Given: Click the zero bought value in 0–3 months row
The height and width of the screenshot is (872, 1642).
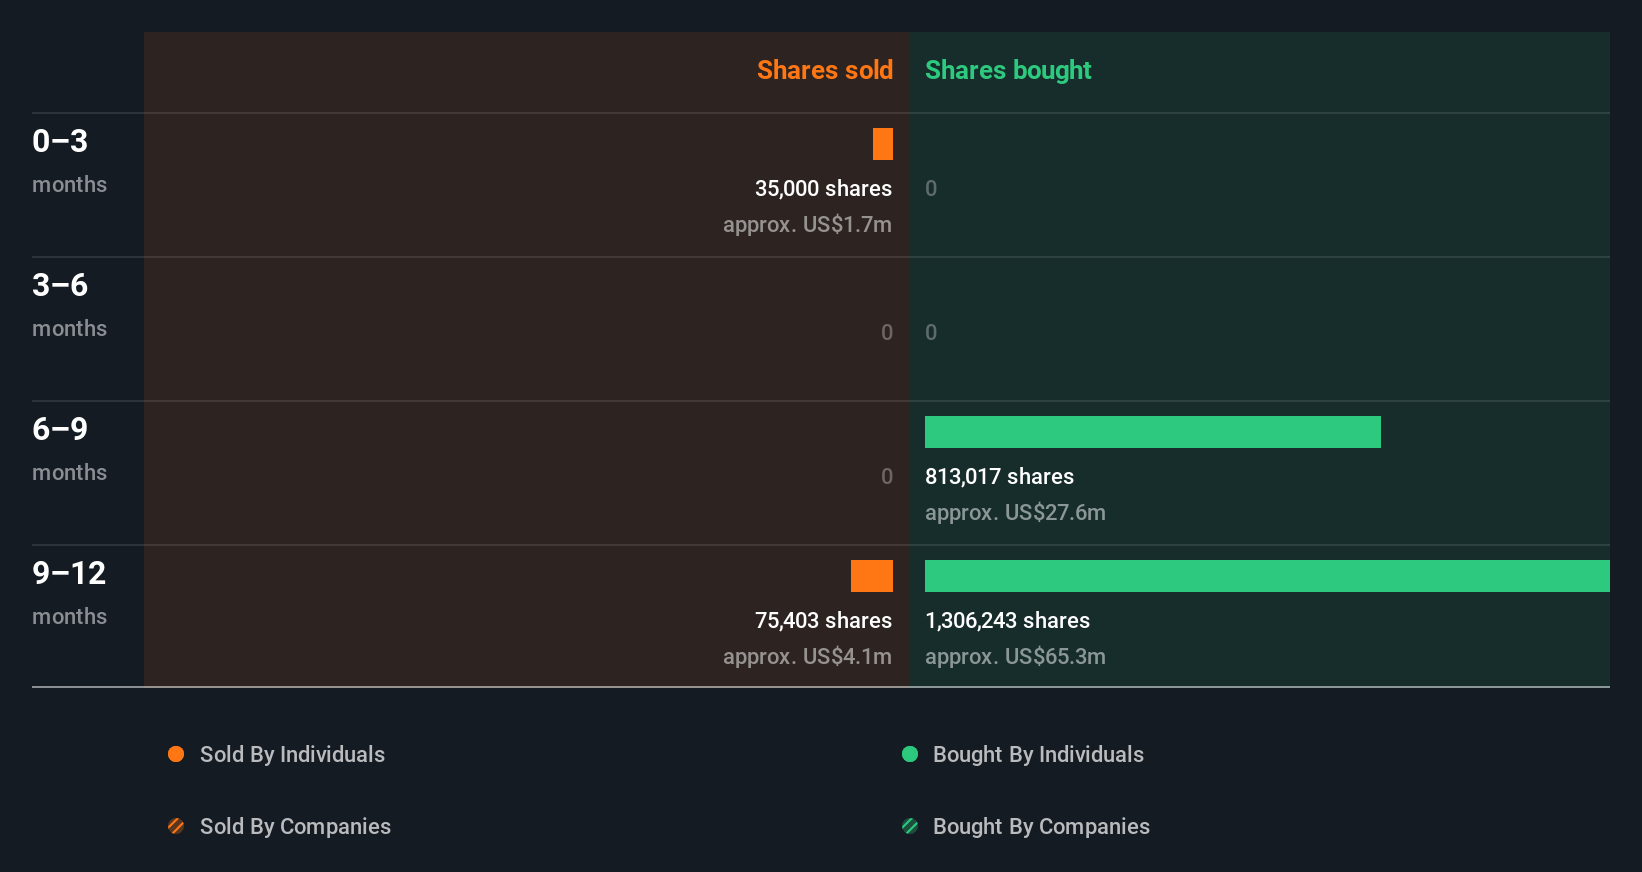Looking at the screenshot, I should (x=931, y=188).
